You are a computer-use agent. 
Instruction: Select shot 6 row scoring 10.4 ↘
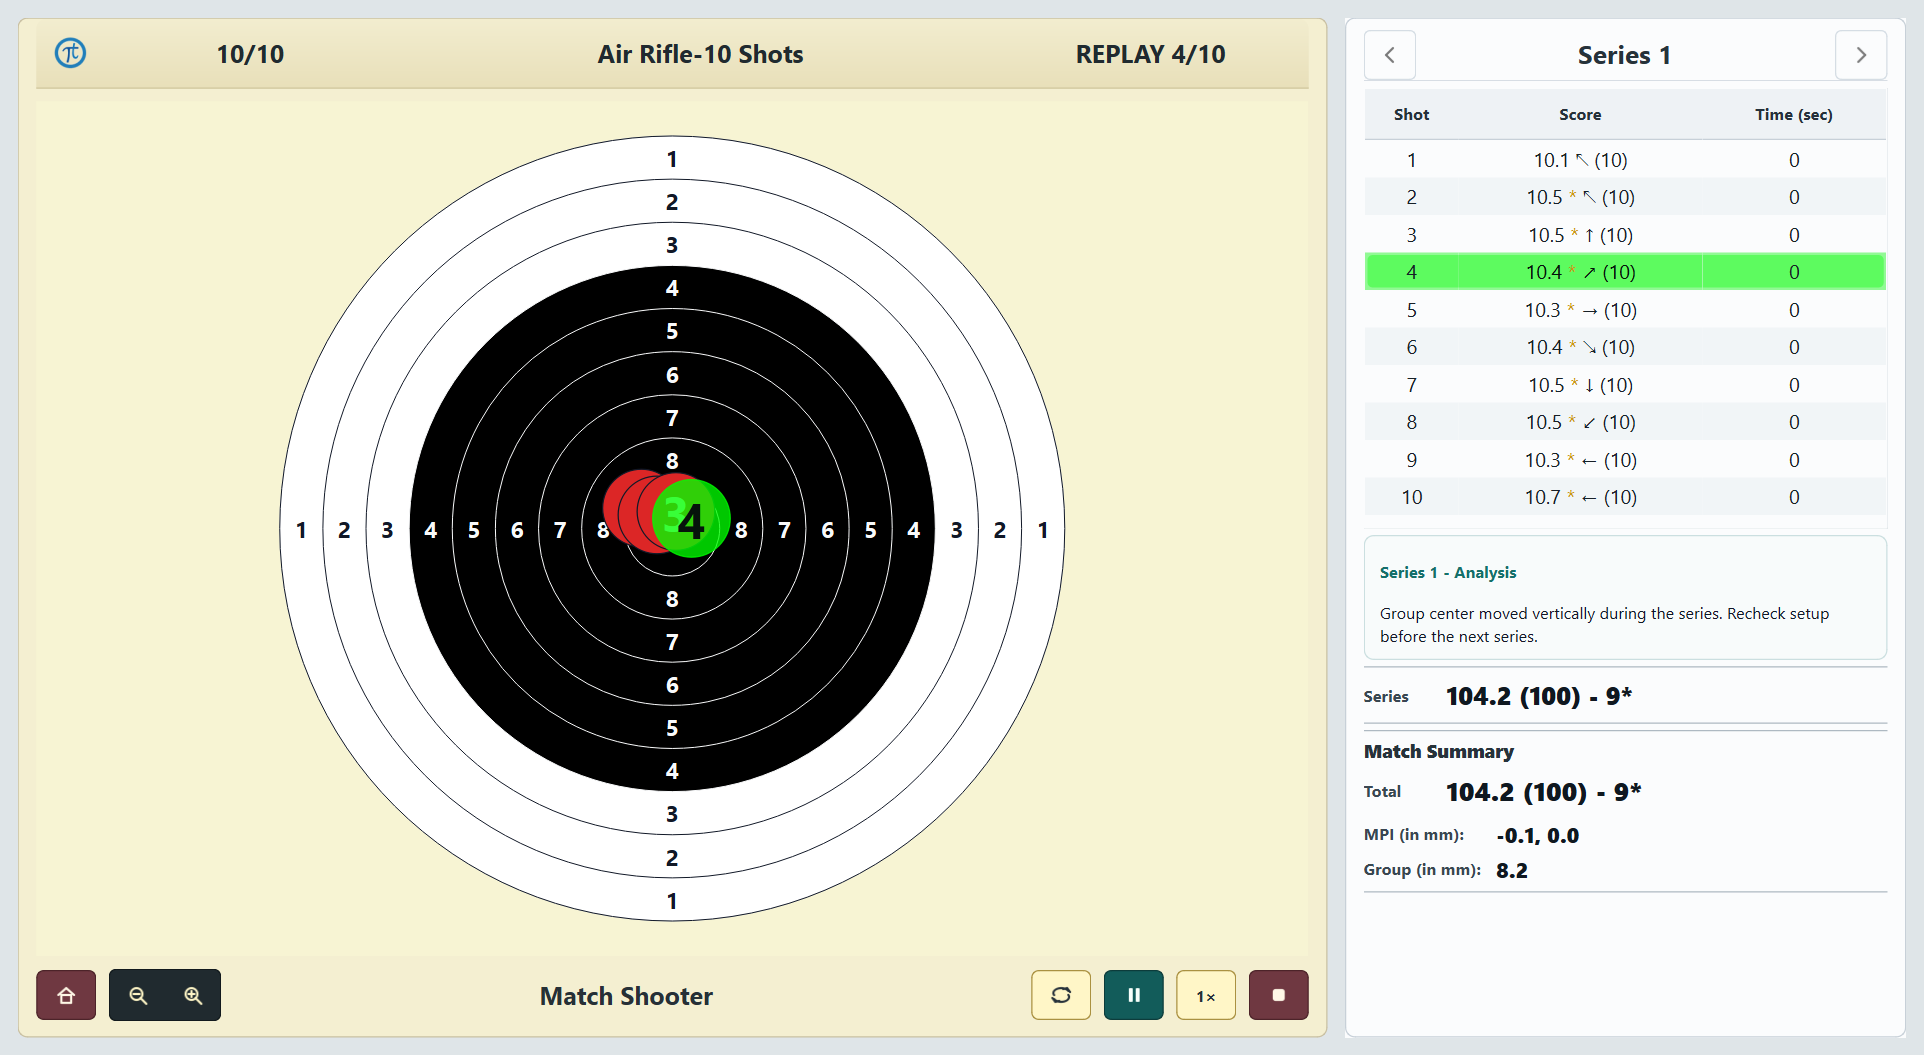coord(1625,347)
